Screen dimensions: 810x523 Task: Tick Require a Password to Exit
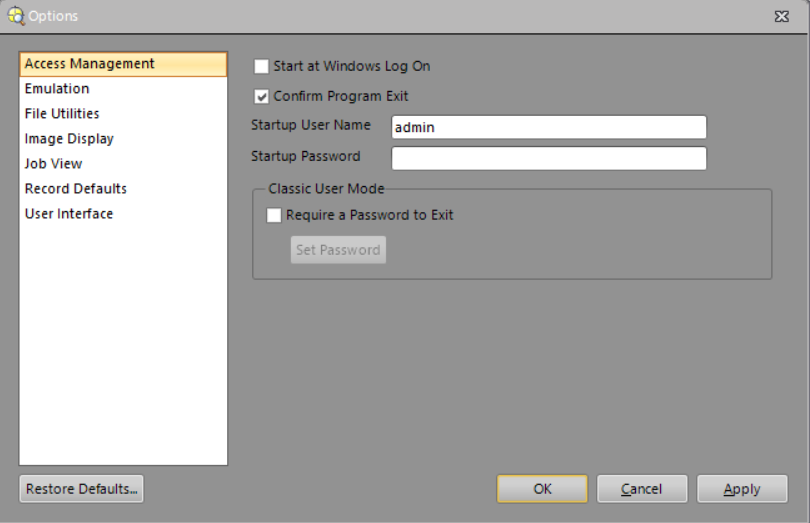pyautogui.click(x=274, y=215)
